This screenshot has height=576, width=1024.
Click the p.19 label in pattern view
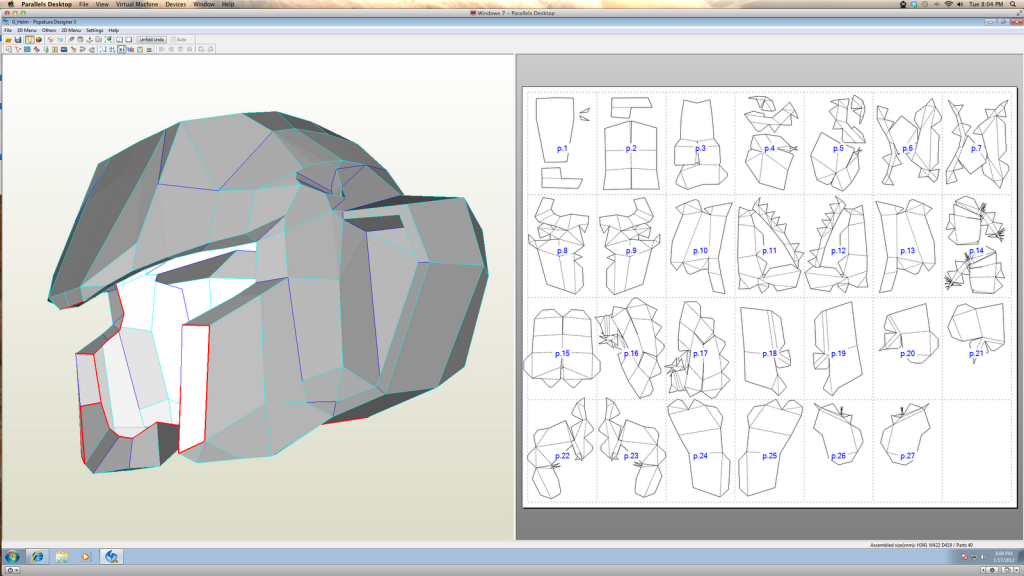(x=838, y=353)
